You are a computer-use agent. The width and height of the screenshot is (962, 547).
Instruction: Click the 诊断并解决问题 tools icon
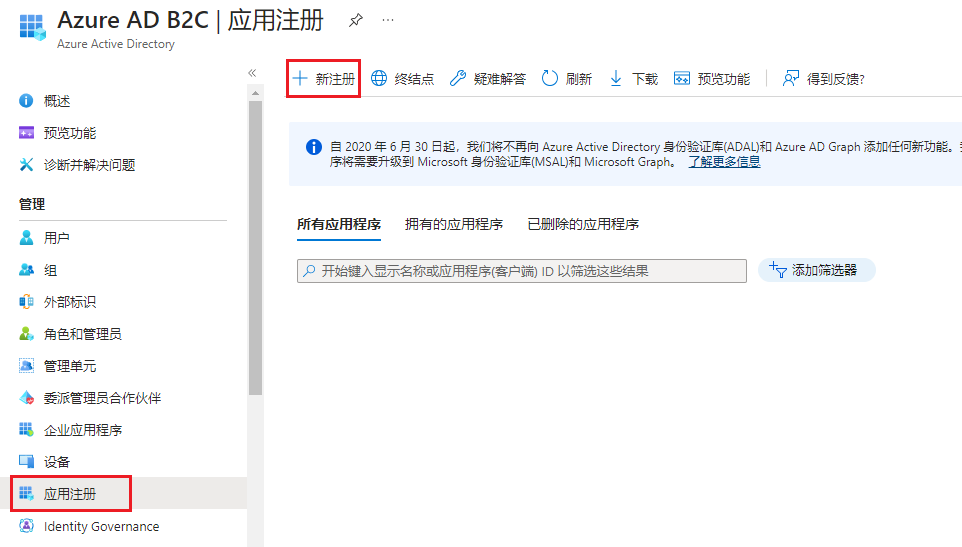click(26, 164)
